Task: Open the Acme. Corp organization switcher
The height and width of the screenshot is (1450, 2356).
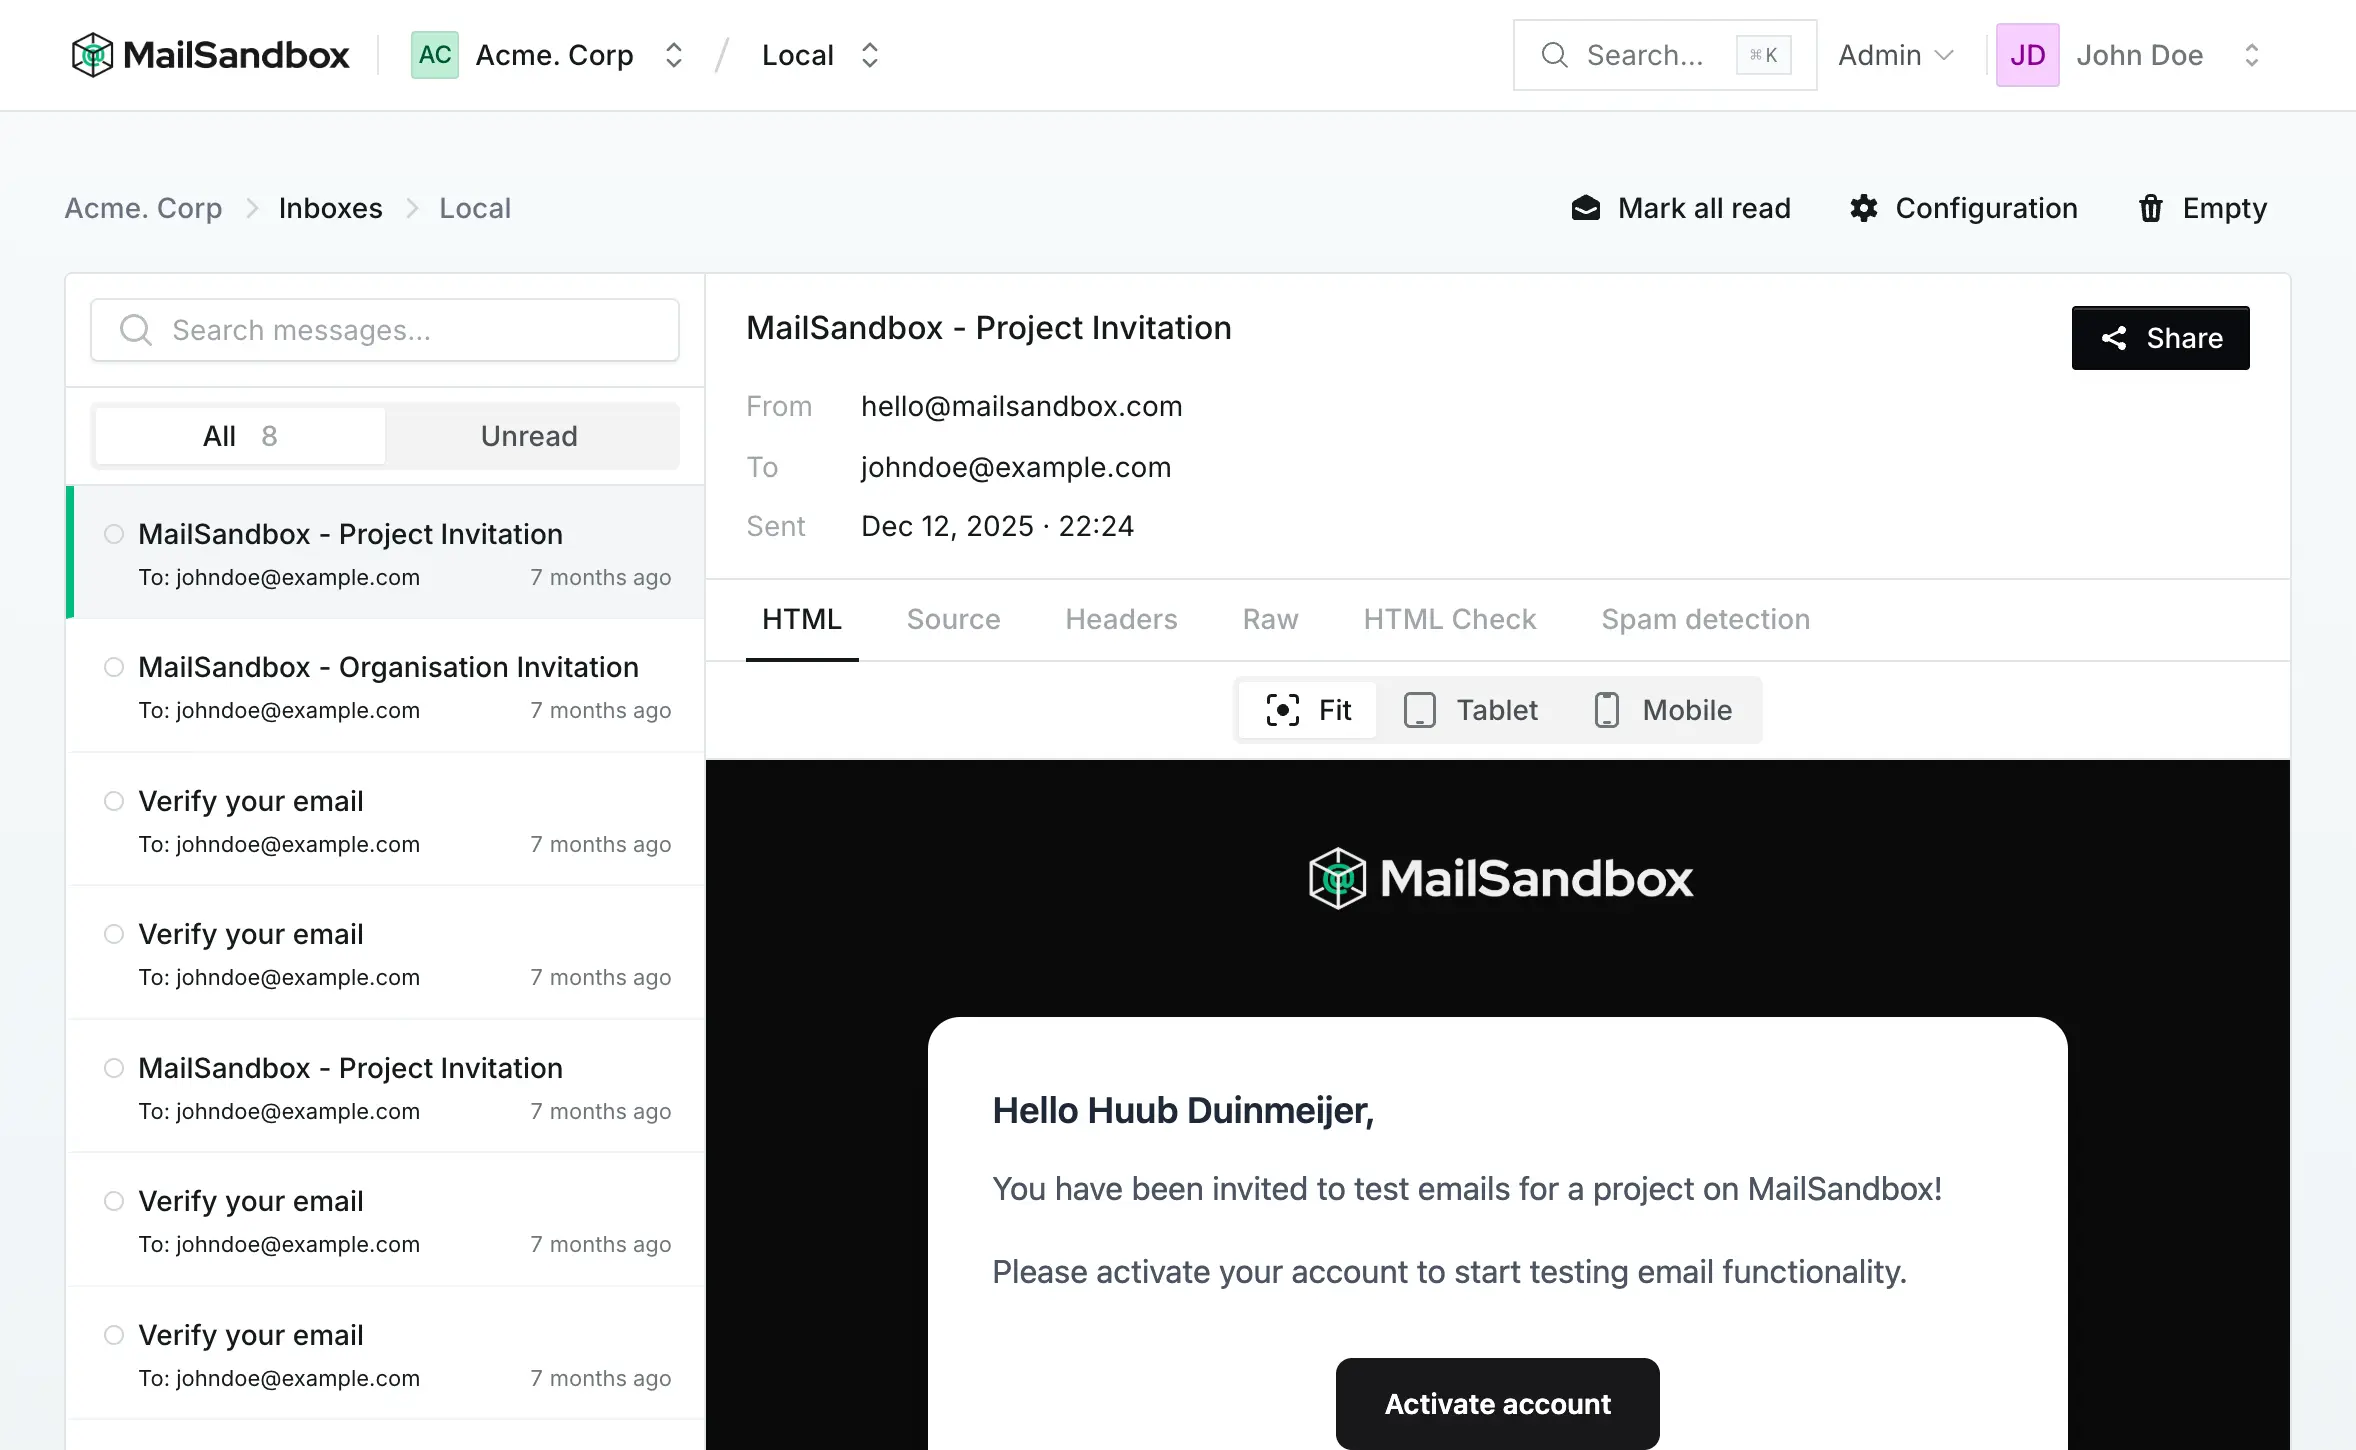Action: [548, 55]
